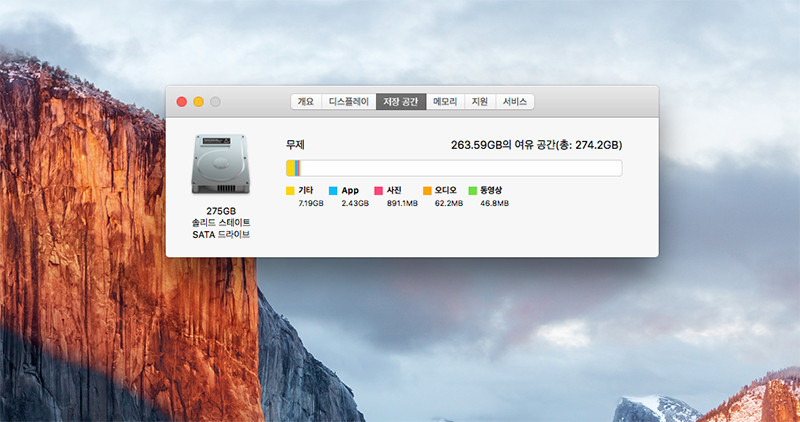Click the 무제 volume name
The width and height of the screenshot is (800, 422).
coord(295,145)
